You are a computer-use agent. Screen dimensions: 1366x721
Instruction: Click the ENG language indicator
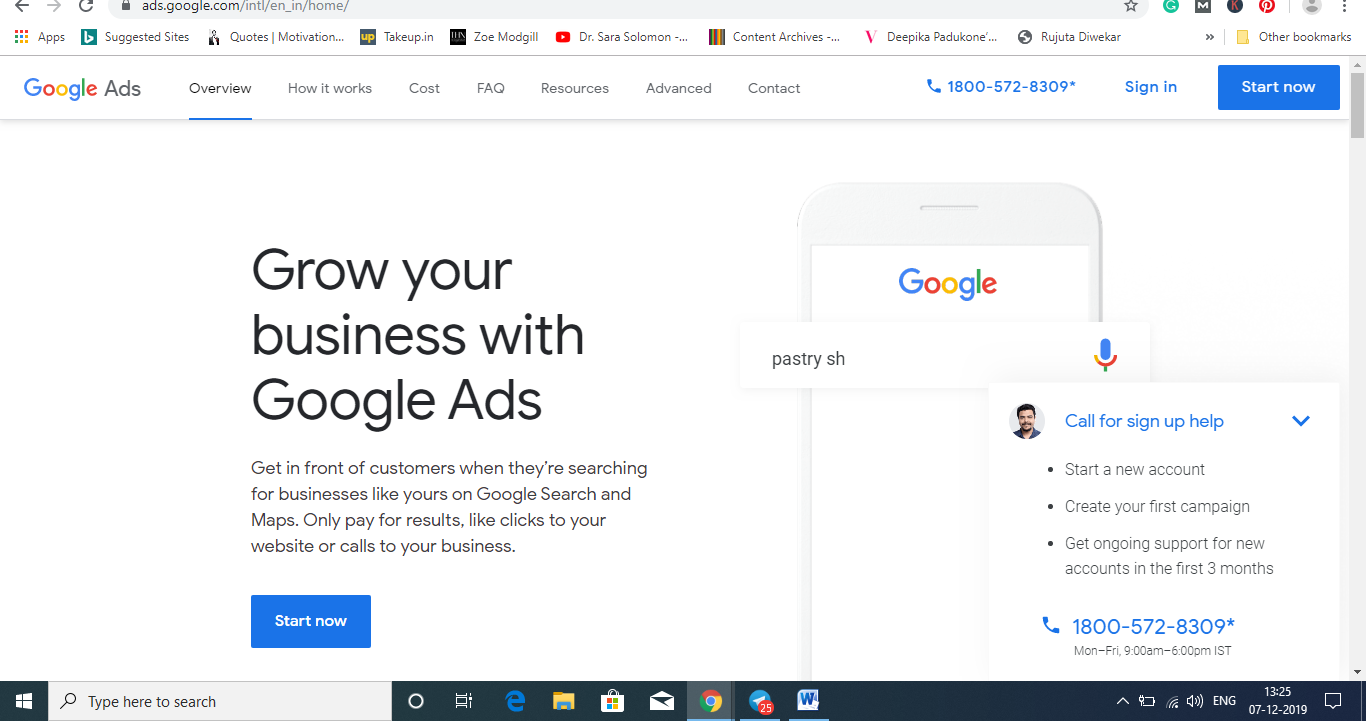click(1225, 701)
